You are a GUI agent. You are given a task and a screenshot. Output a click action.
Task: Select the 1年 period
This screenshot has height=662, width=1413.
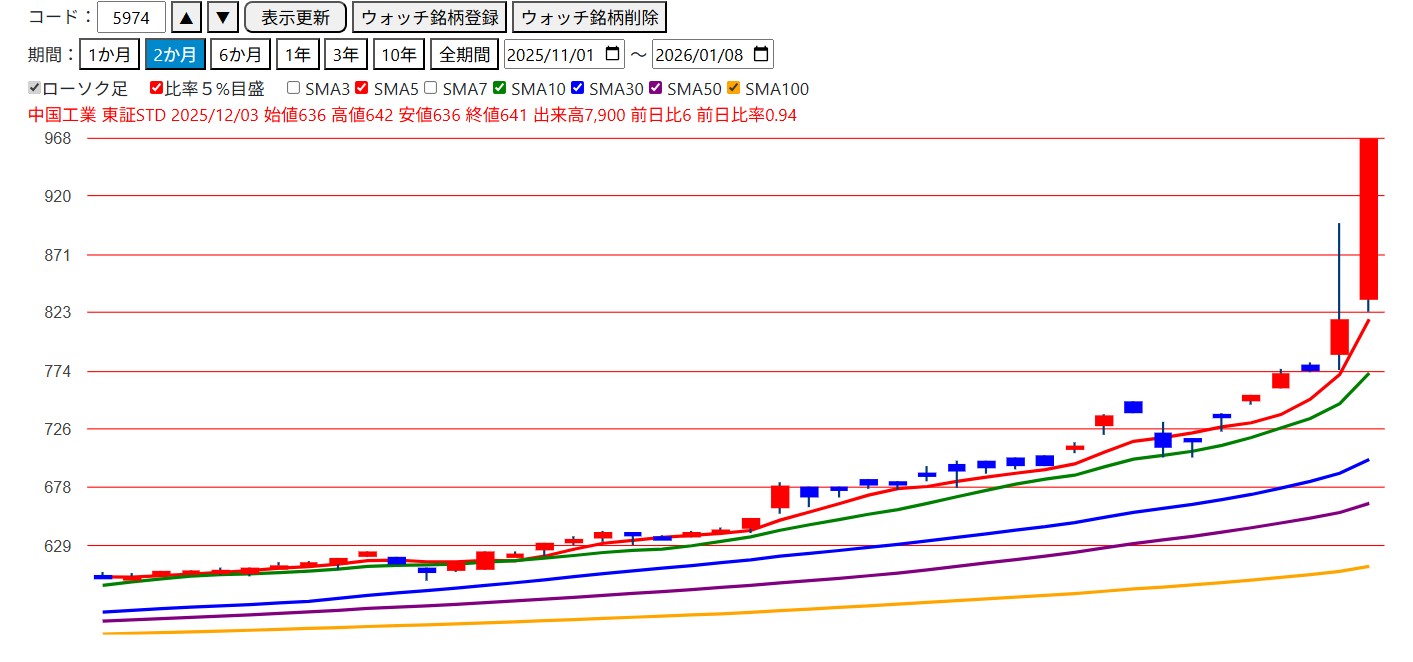click(x=297, y=54)
